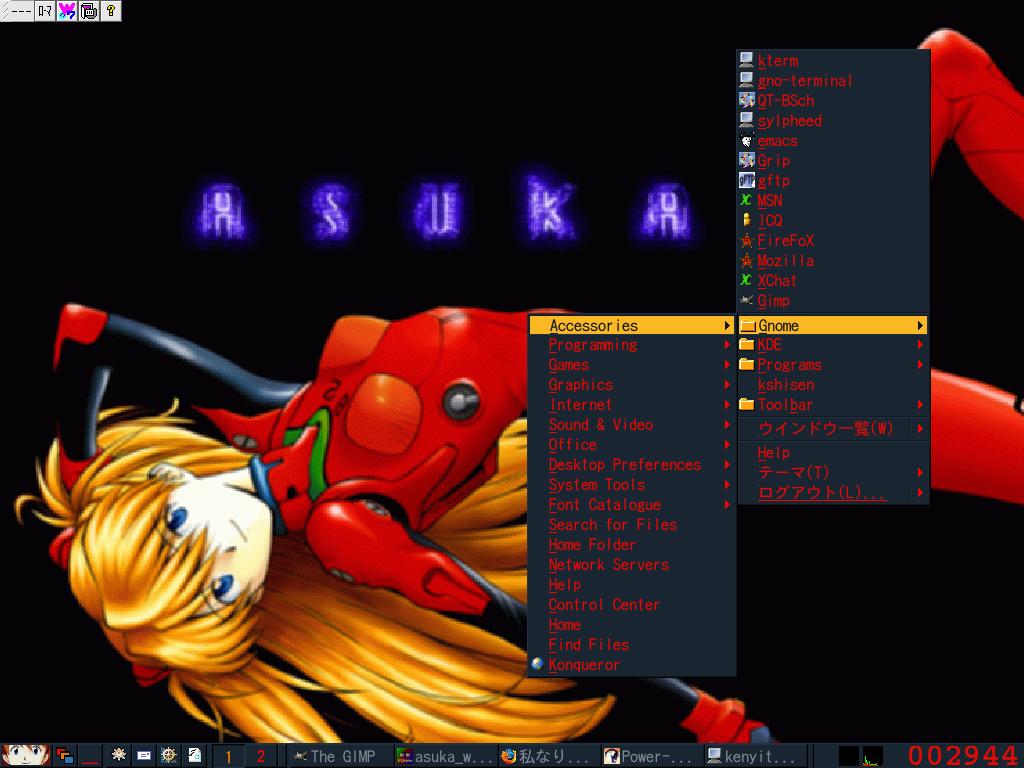Image resolution: width=1024 pixels, height=768 pixels.
Task: Click the yellow question mark icon
Action: (110, 11)
